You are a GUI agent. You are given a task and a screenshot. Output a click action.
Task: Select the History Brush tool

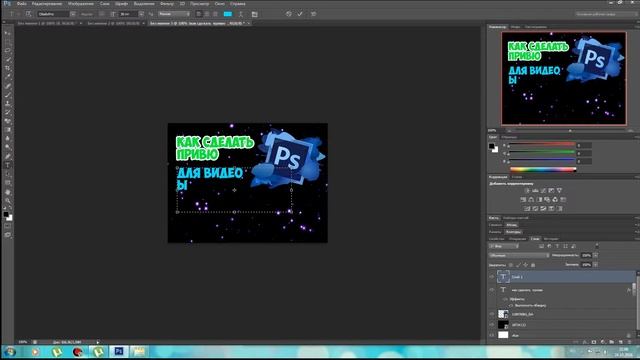click(x=8, y=112)
